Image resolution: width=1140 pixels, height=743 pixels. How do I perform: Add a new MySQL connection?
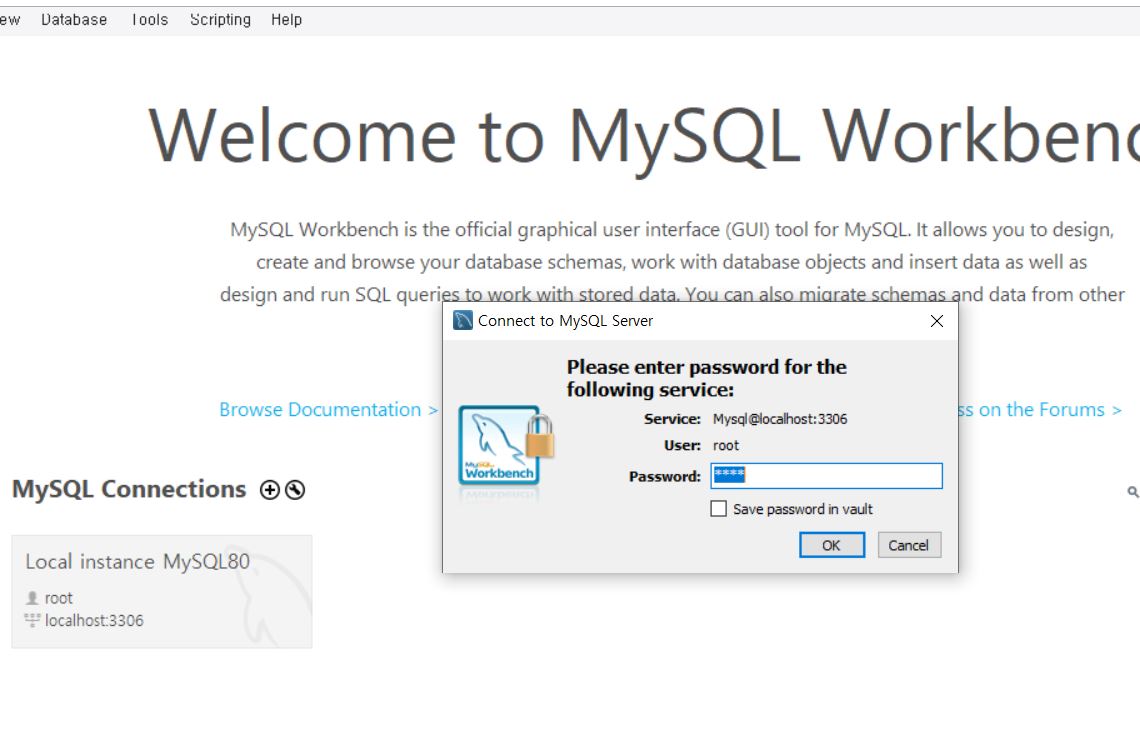click(270, 490)
